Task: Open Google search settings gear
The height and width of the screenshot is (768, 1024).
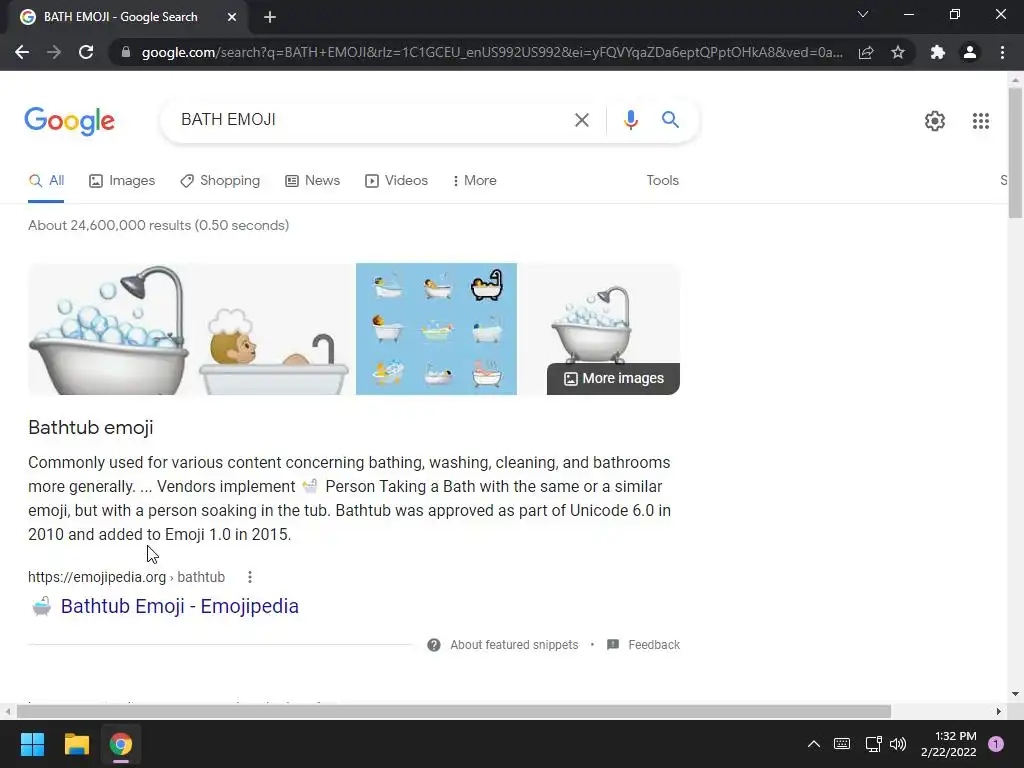Action: click(x=935, y=121)
